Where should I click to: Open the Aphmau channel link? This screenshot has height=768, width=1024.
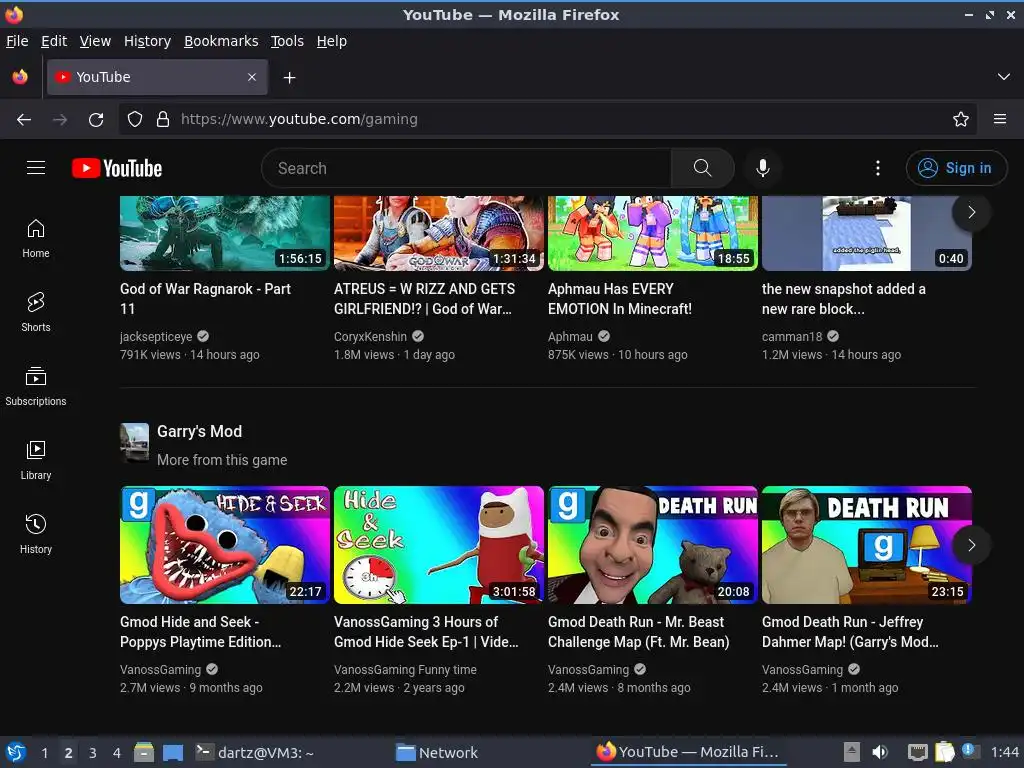(x=570, y=336)
